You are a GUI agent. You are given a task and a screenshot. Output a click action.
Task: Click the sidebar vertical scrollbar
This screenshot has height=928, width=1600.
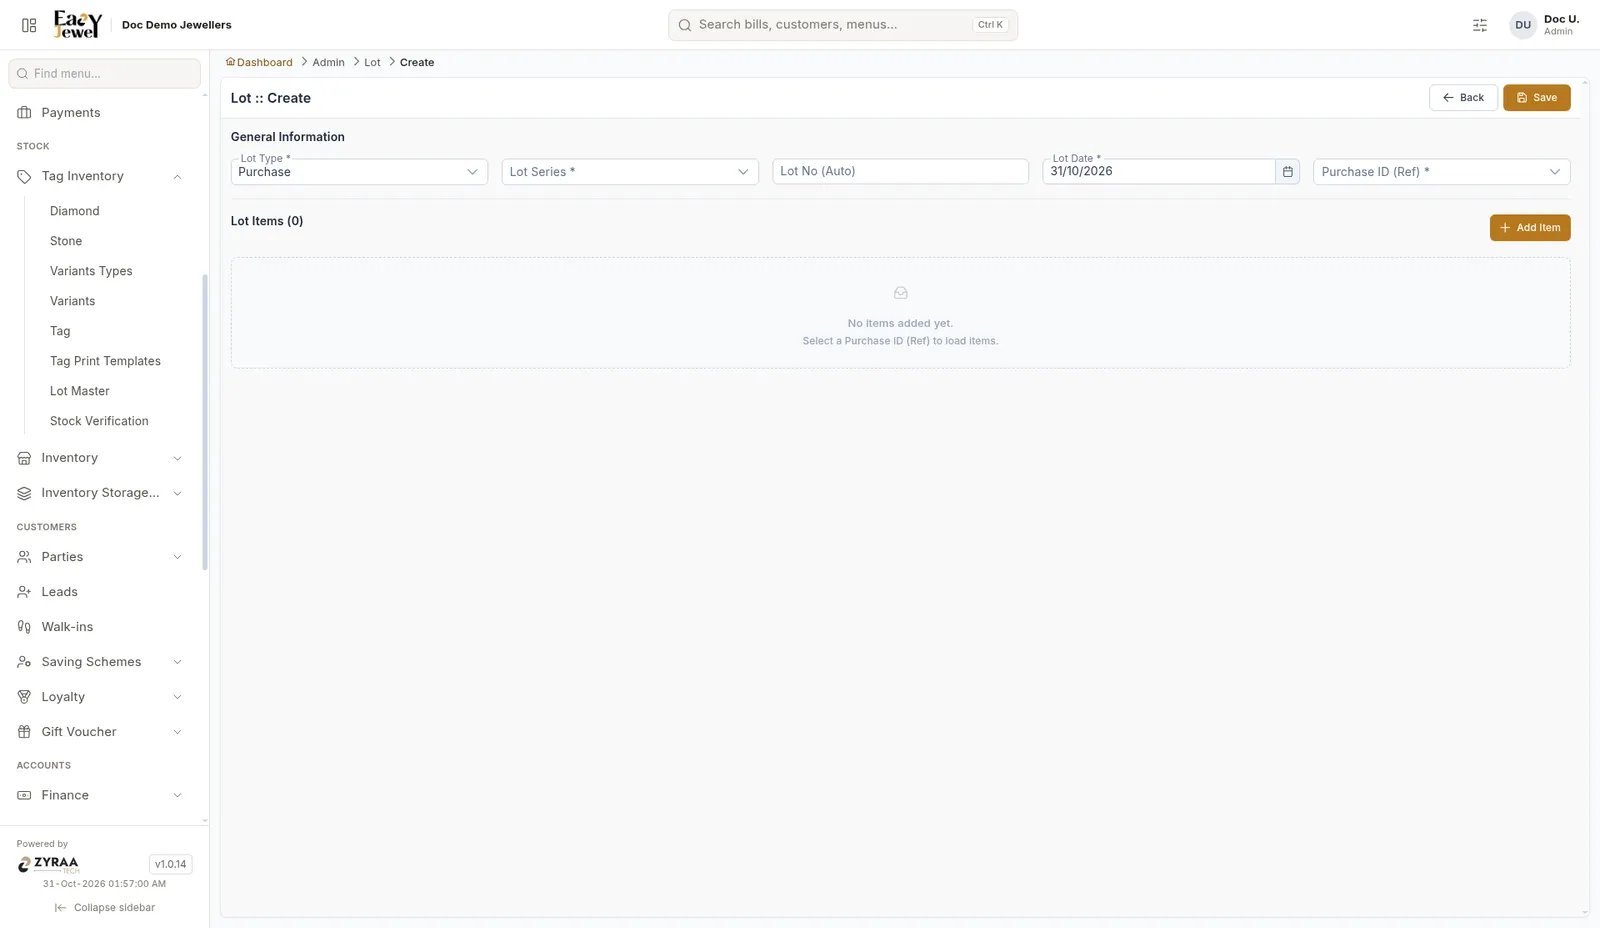click(x=205, y=422)
